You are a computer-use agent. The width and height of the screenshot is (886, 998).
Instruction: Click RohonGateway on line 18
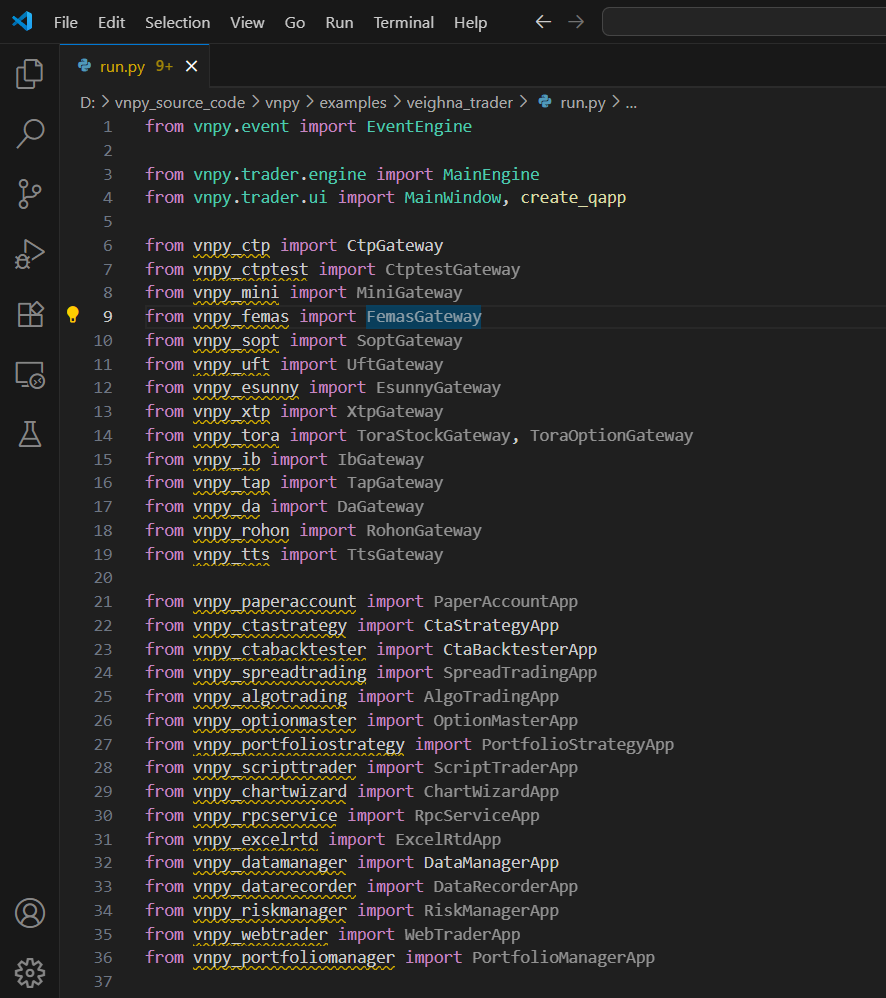point(424,530)
